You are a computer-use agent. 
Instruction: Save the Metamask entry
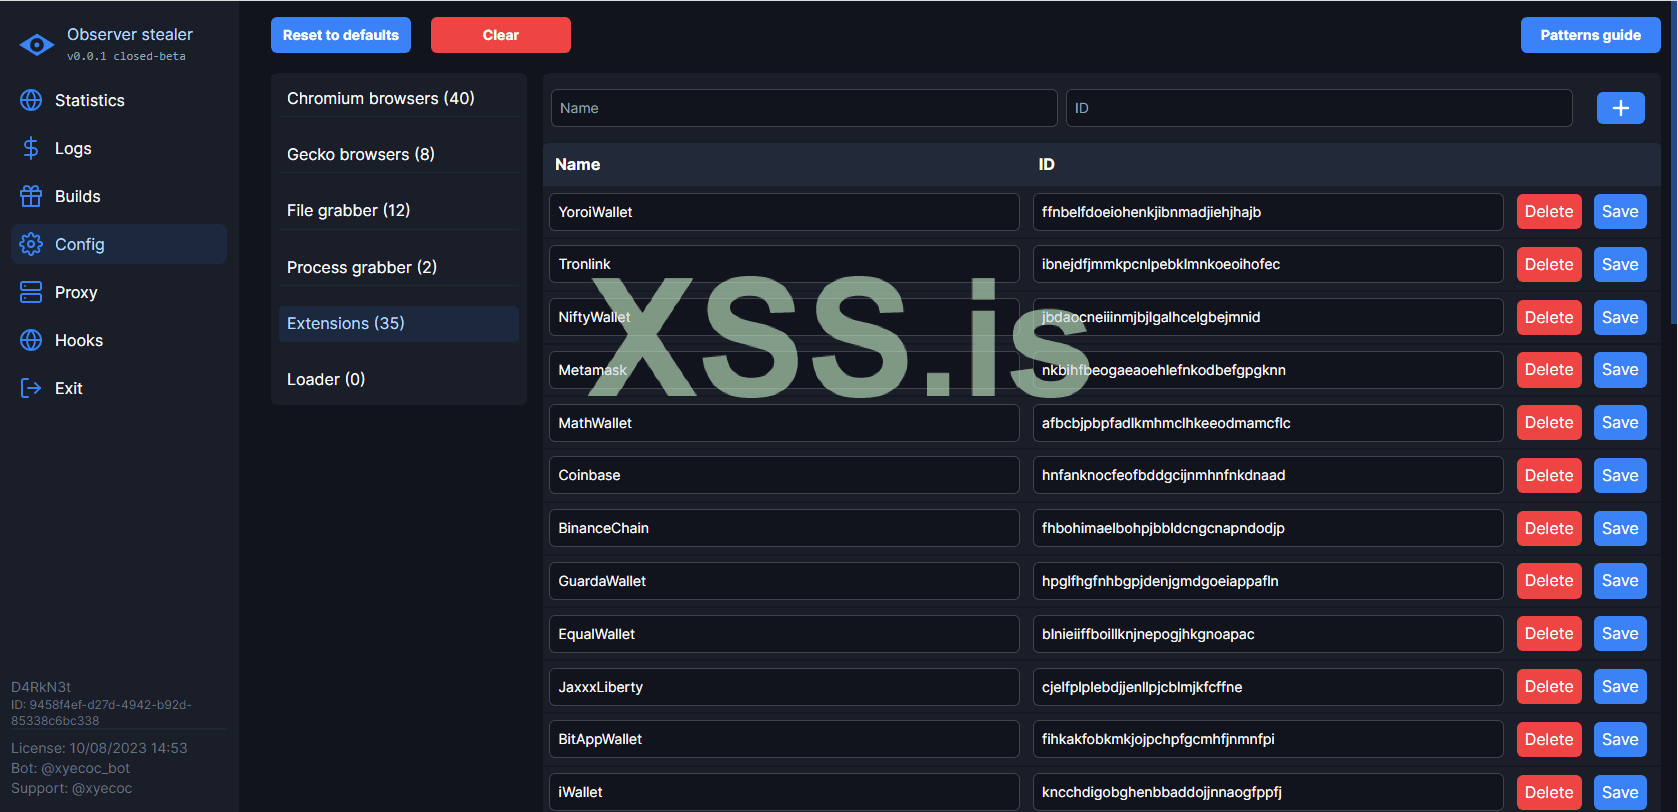click(x=1620, y=370)
